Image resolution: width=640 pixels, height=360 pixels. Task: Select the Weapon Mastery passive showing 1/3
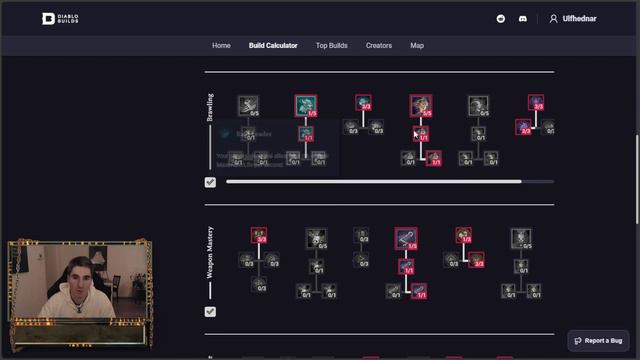point(464,235)
